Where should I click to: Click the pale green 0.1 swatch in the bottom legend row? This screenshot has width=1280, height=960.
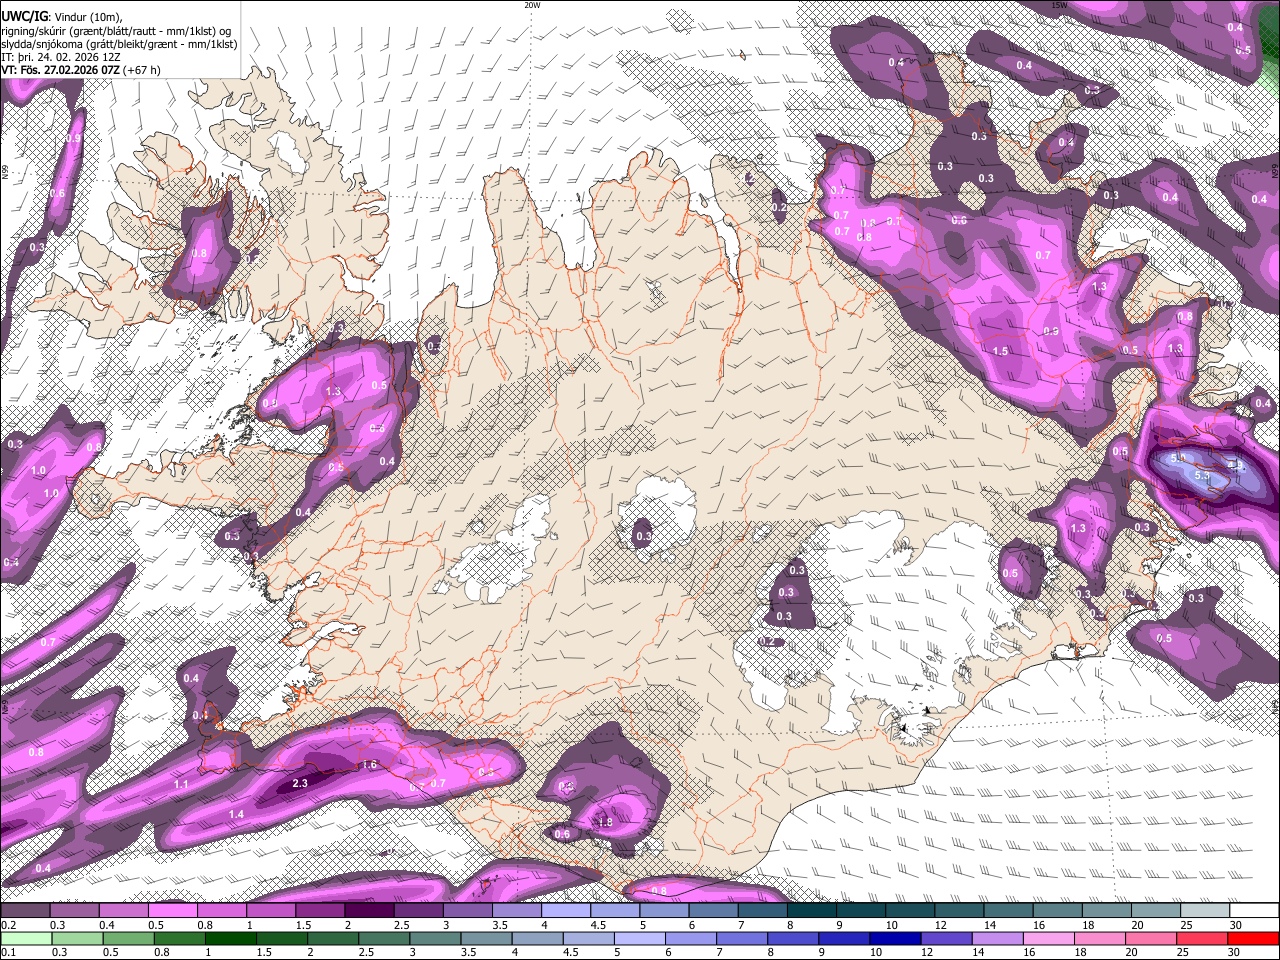click(25, 938)
